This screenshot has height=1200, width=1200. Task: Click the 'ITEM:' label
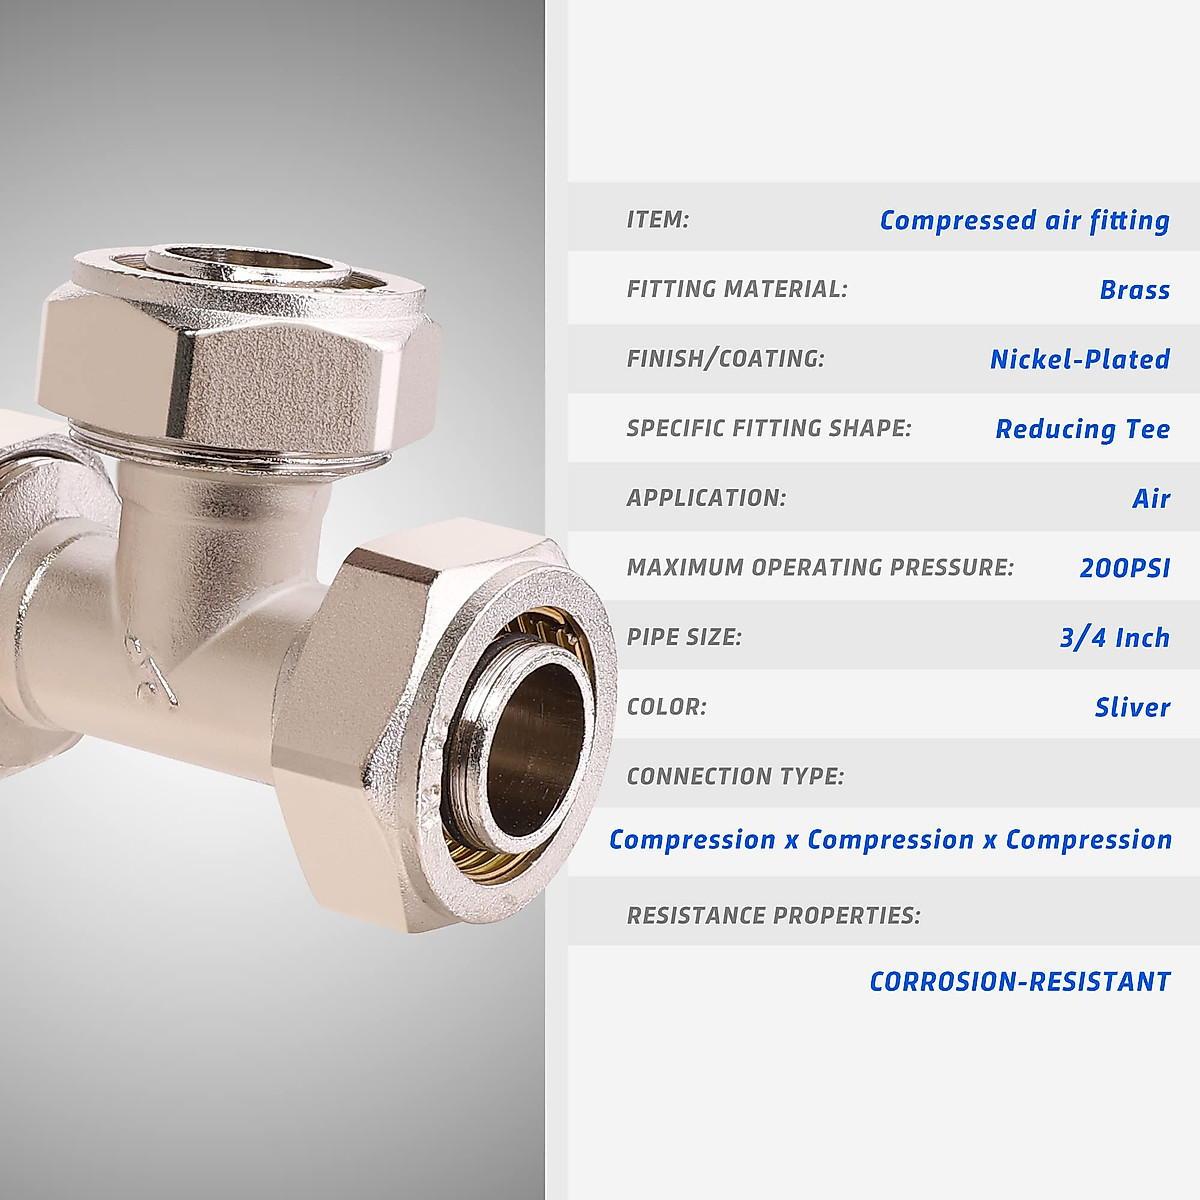point(657,219)
